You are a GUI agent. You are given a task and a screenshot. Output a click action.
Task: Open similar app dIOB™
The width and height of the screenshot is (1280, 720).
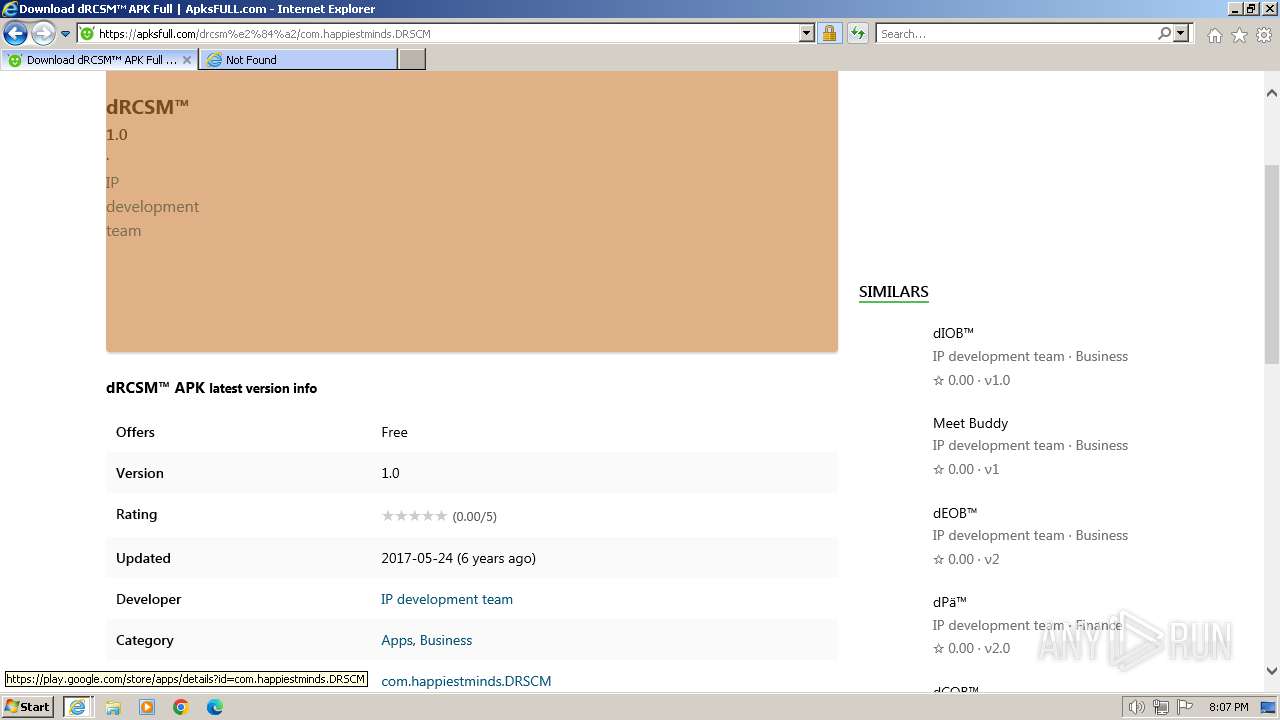coord(953,333)
